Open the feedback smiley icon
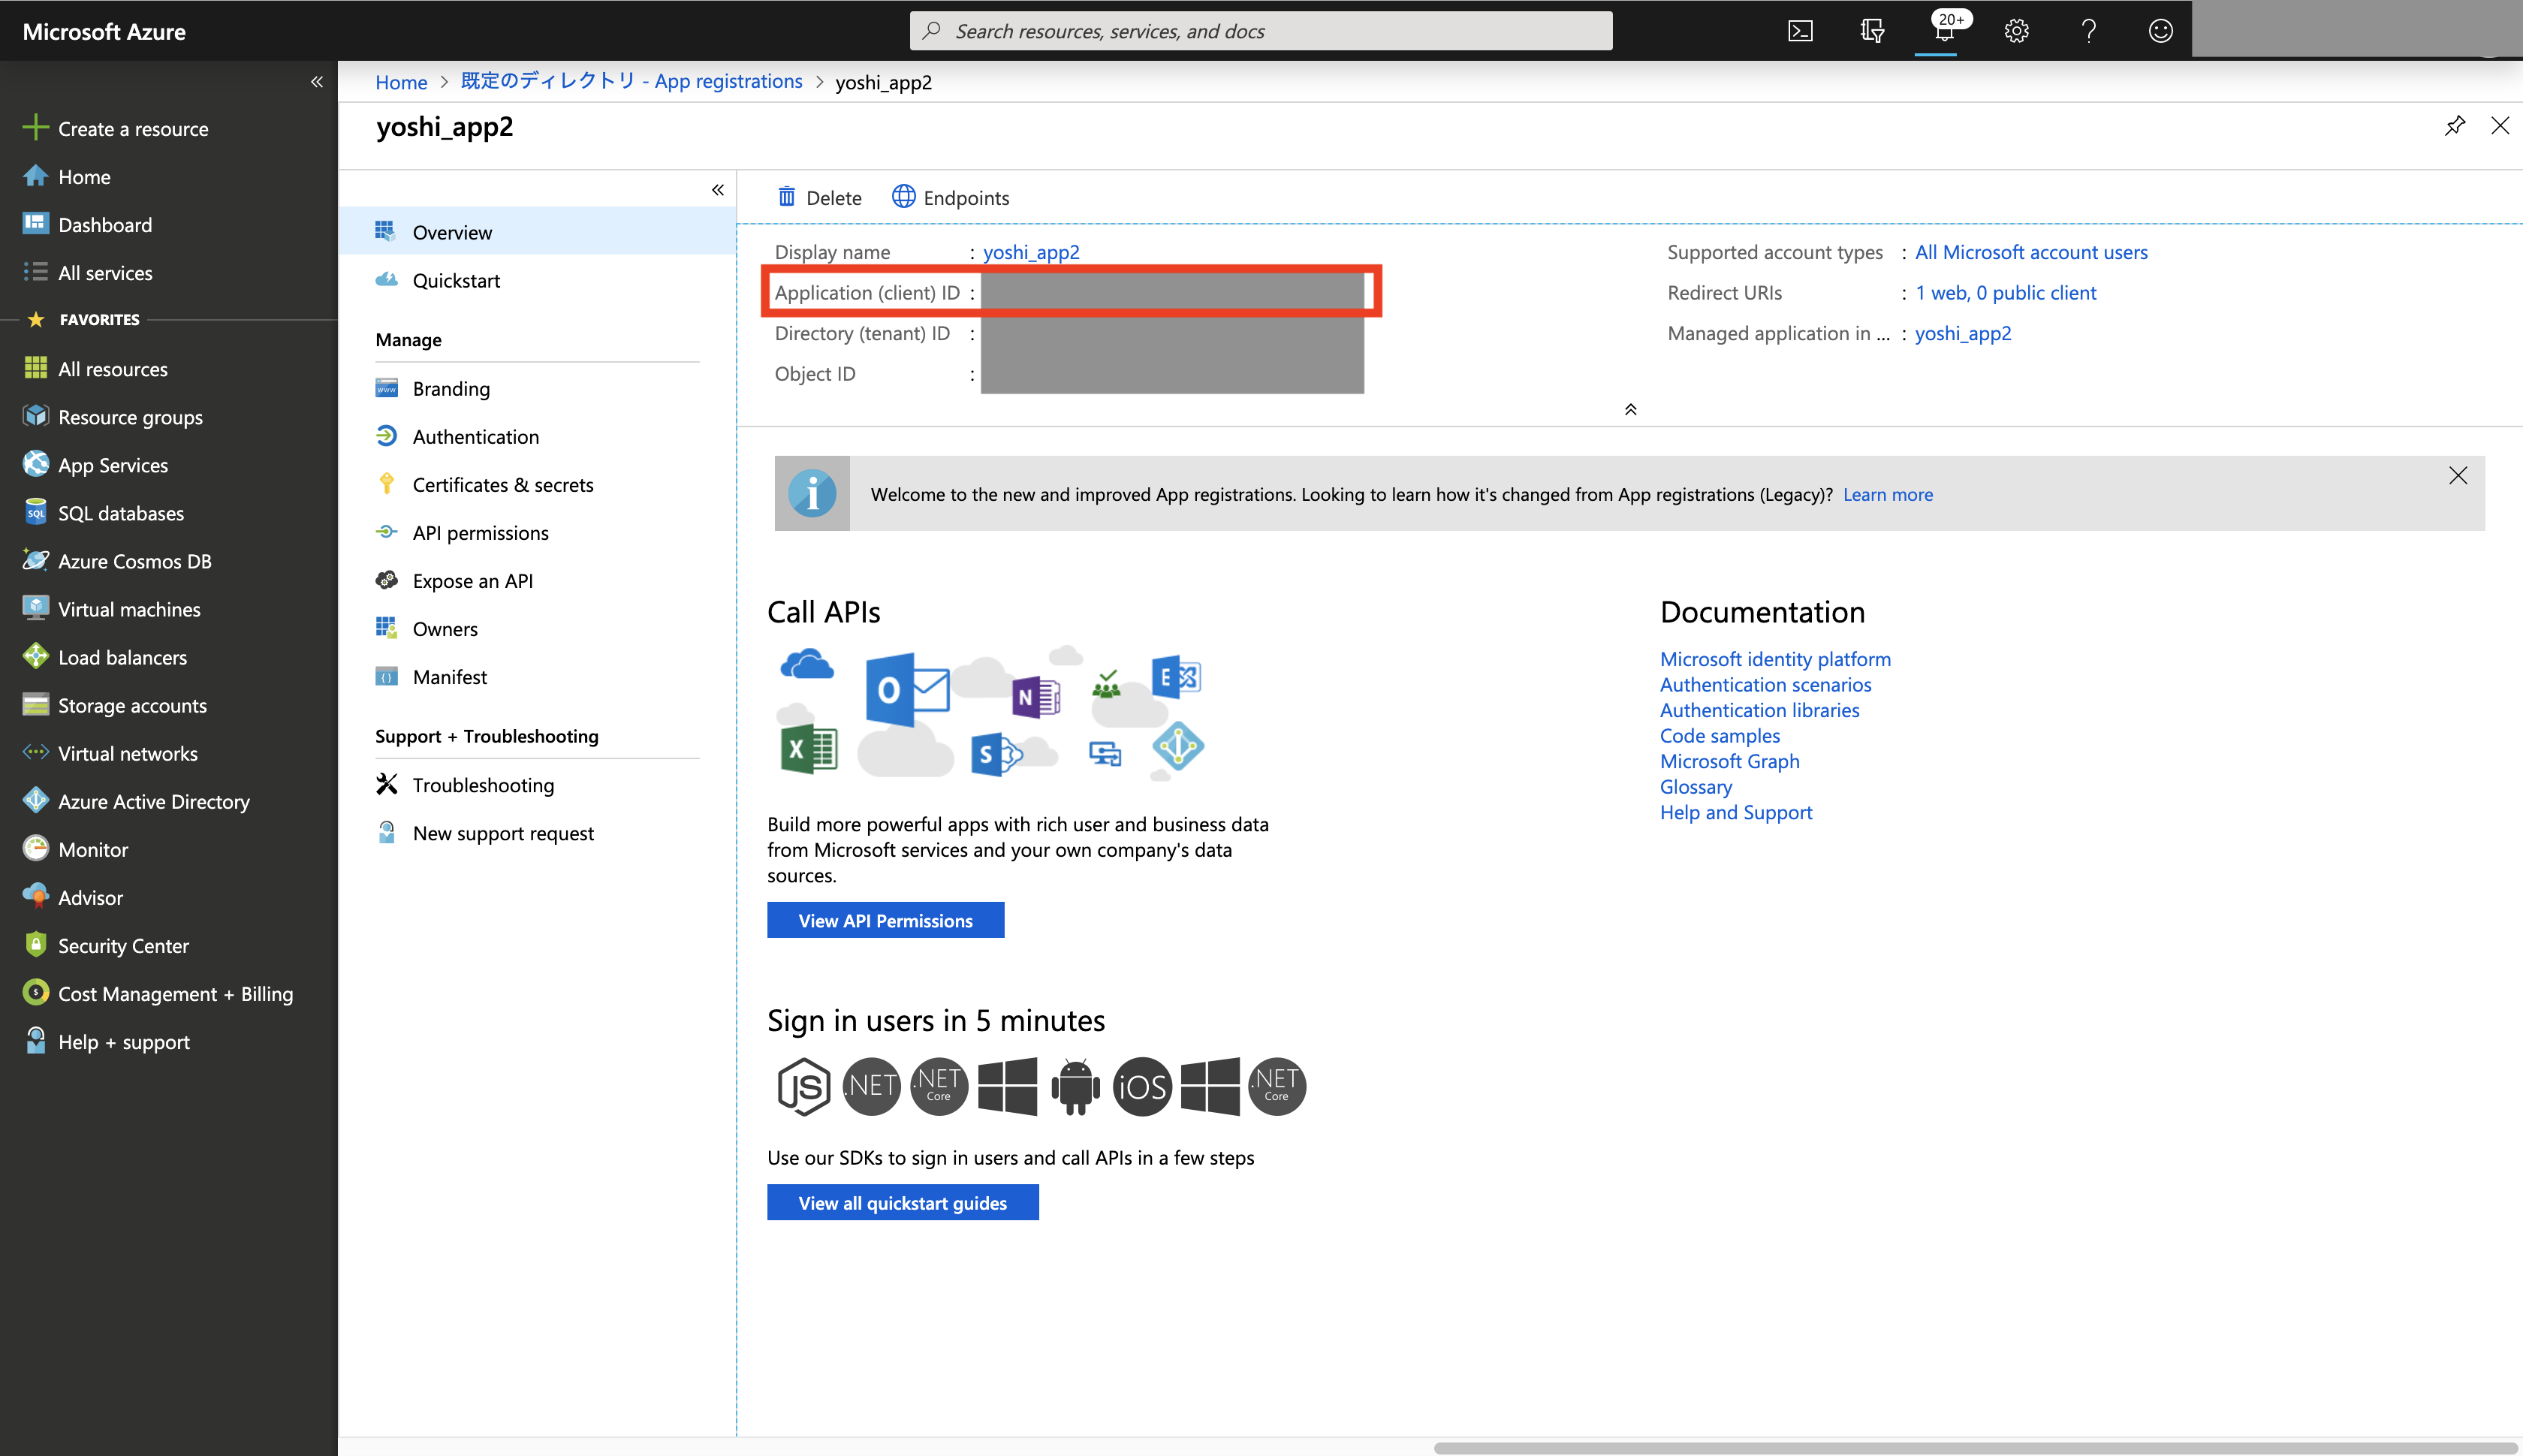 coord(2160,31)
